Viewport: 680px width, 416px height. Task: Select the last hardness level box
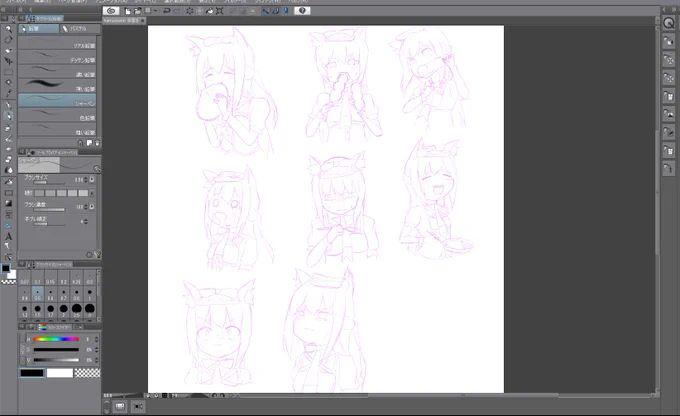pos(83,193)
